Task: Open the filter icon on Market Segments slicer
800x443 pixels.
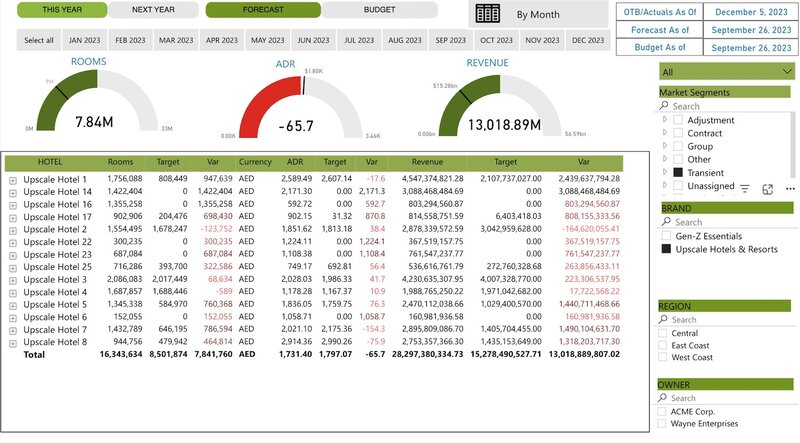Action: point(745,189)
